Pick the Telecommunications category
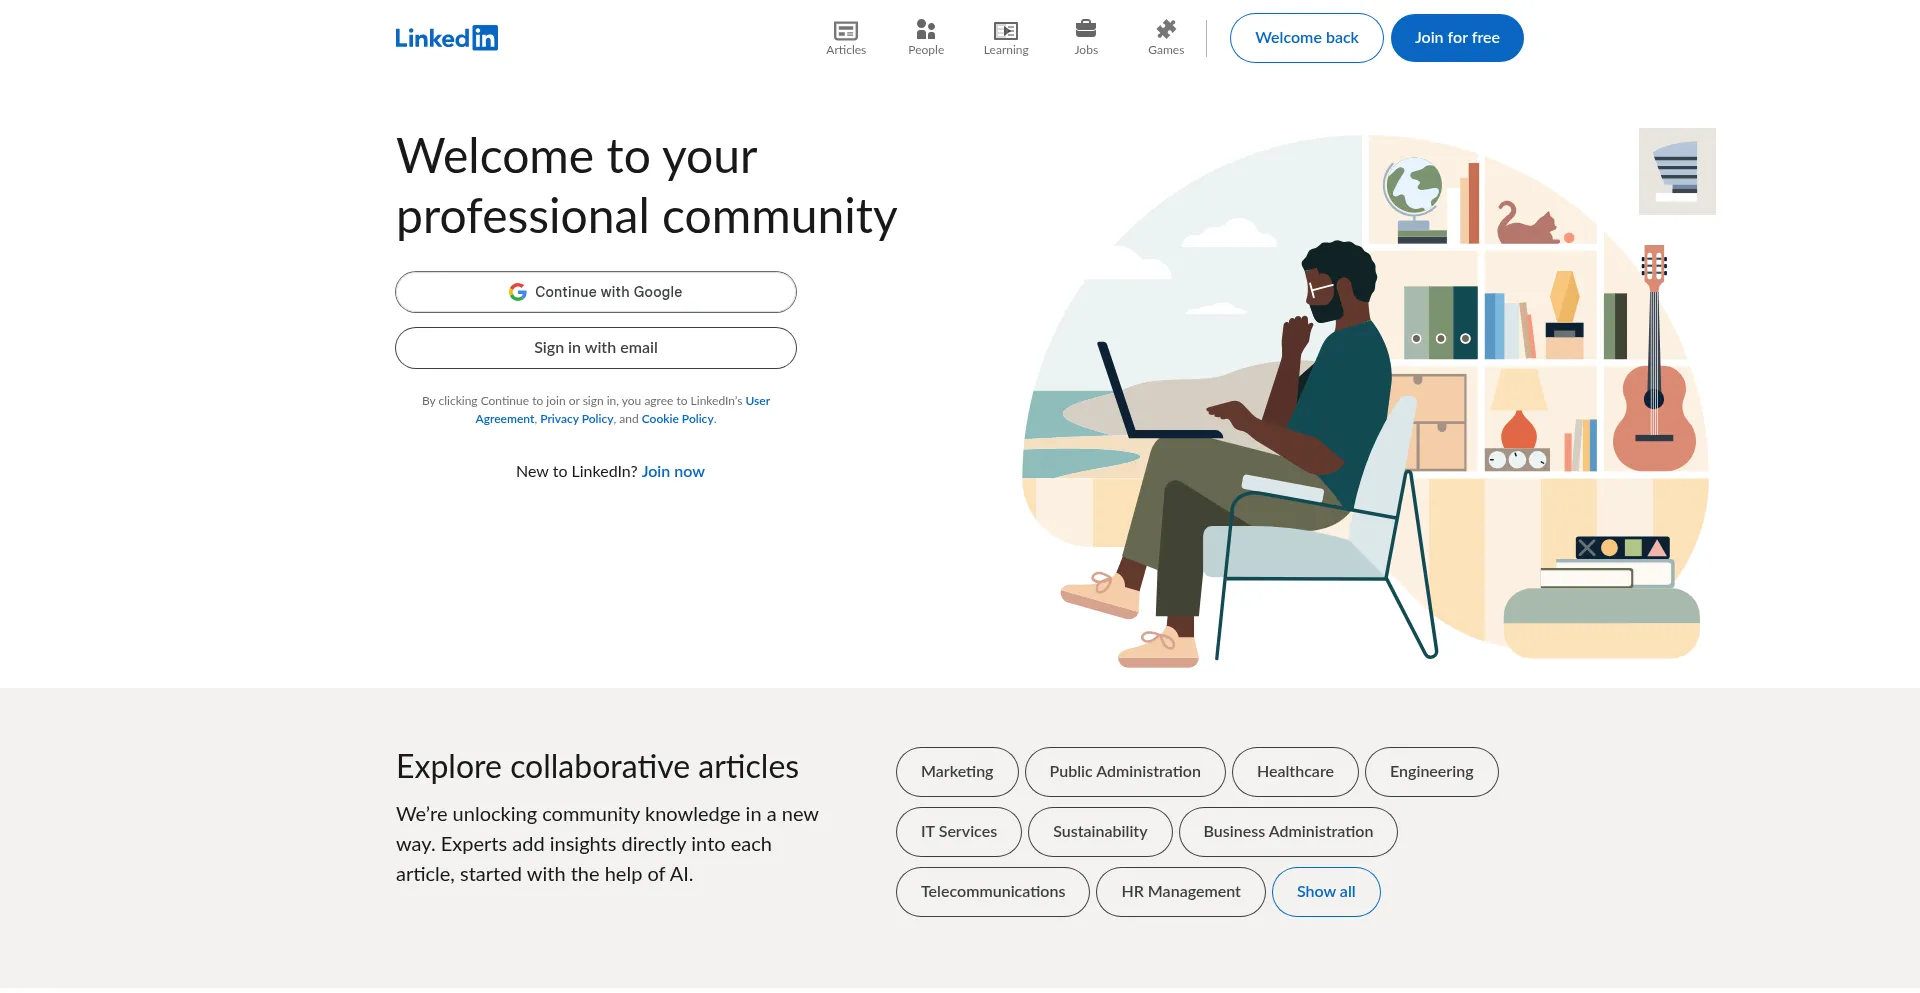Image resolution: width=1920 pixels, height=993 pixels. tap(992, 891)
